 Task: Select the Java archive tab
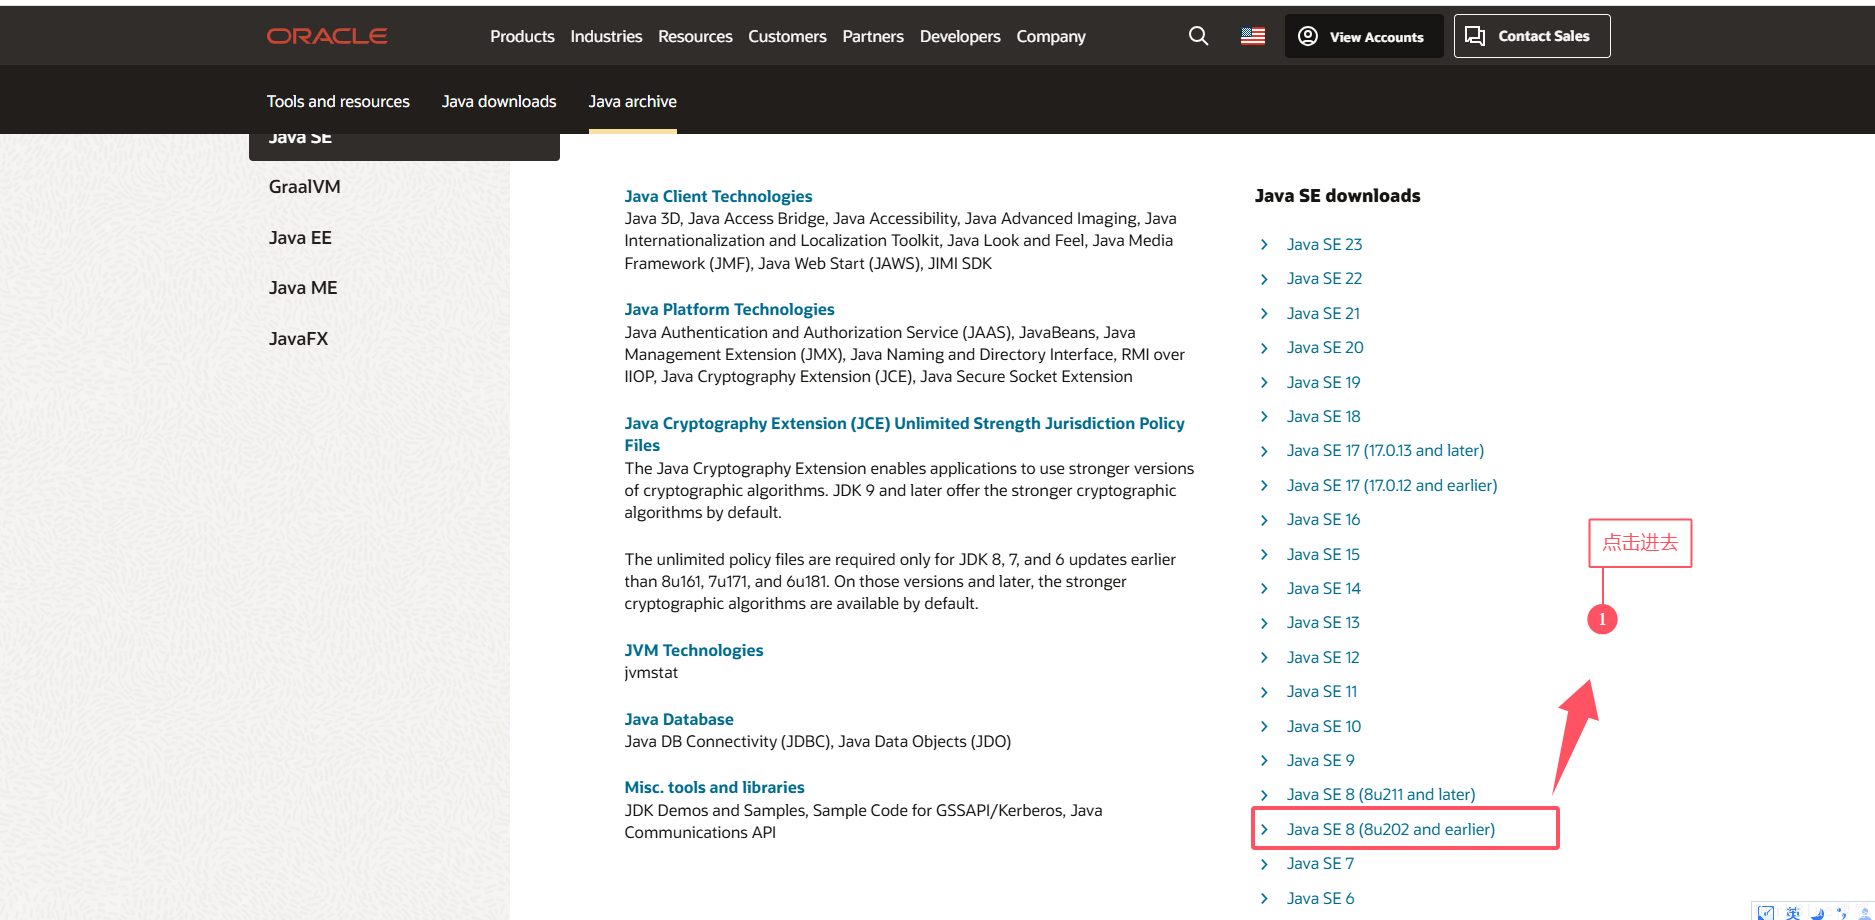pyautogui.click(x=633, y=101)
